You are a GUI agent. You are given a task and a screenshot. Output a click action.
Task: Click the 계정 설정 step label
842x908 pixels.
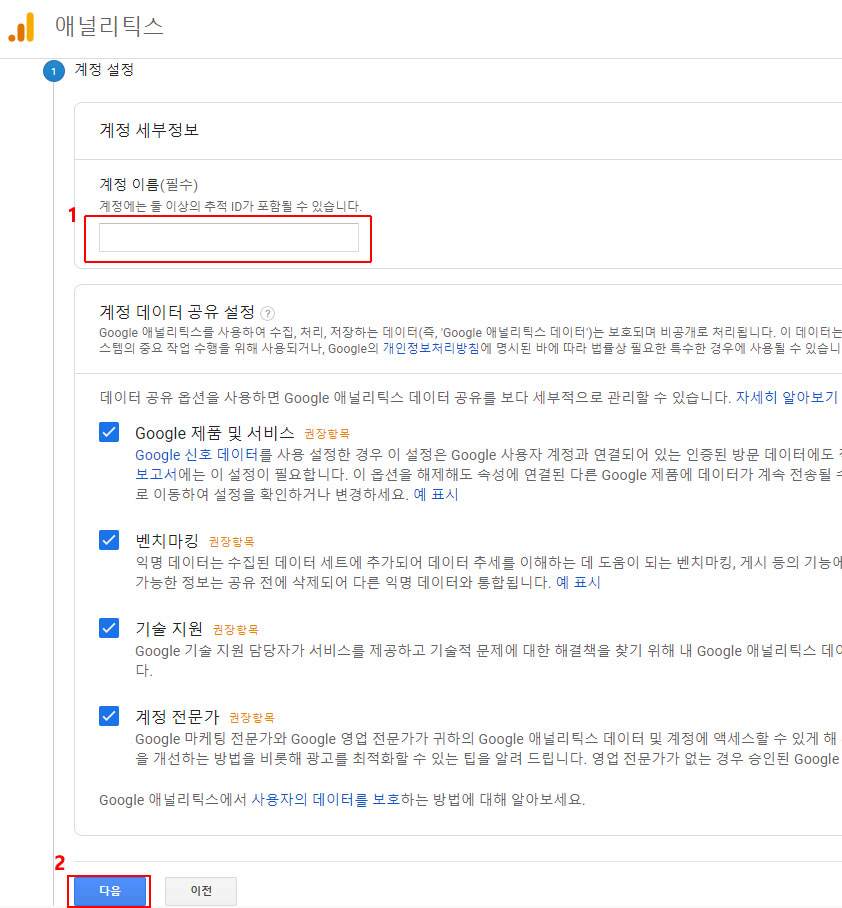point(104,70)
